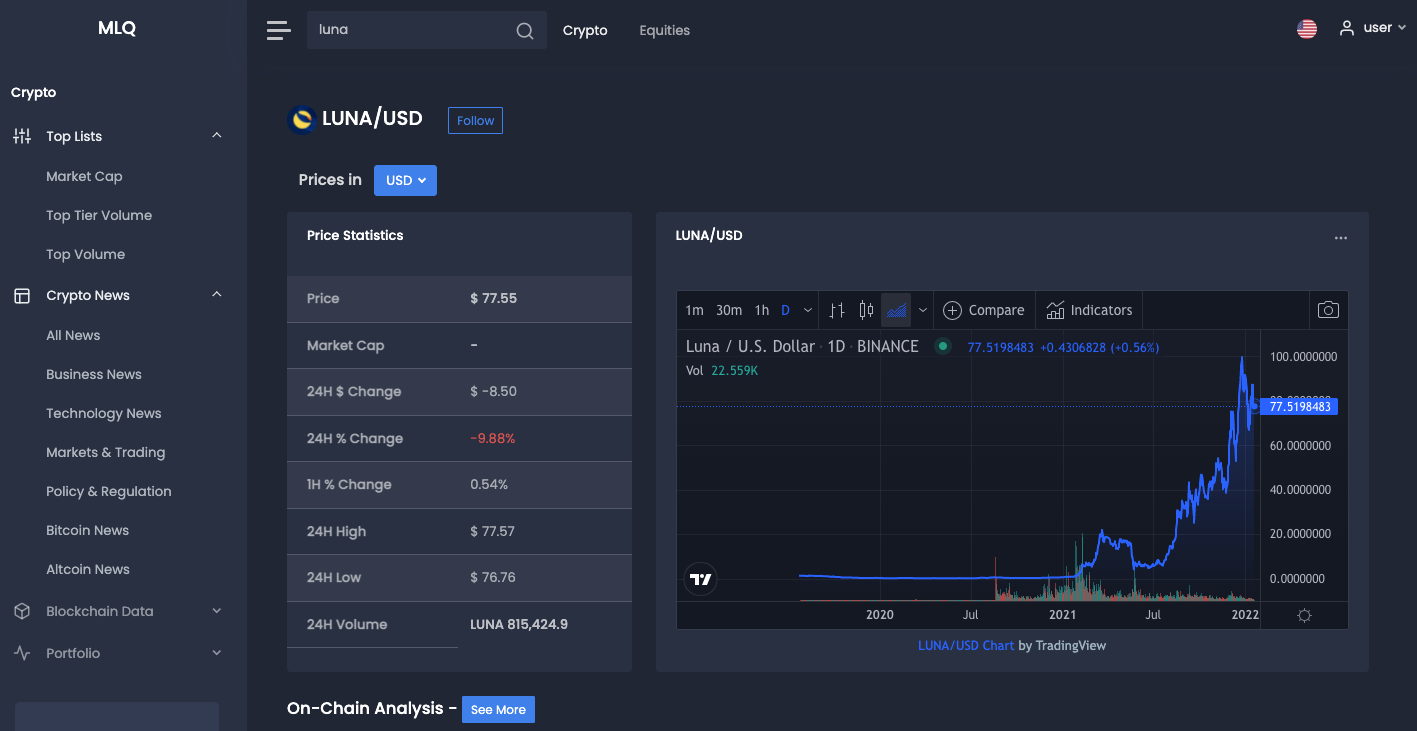Image resolution: width=1417 pixels, height=731 pixels.
Task: Click the Compare button label
Action: pos(996,310)
